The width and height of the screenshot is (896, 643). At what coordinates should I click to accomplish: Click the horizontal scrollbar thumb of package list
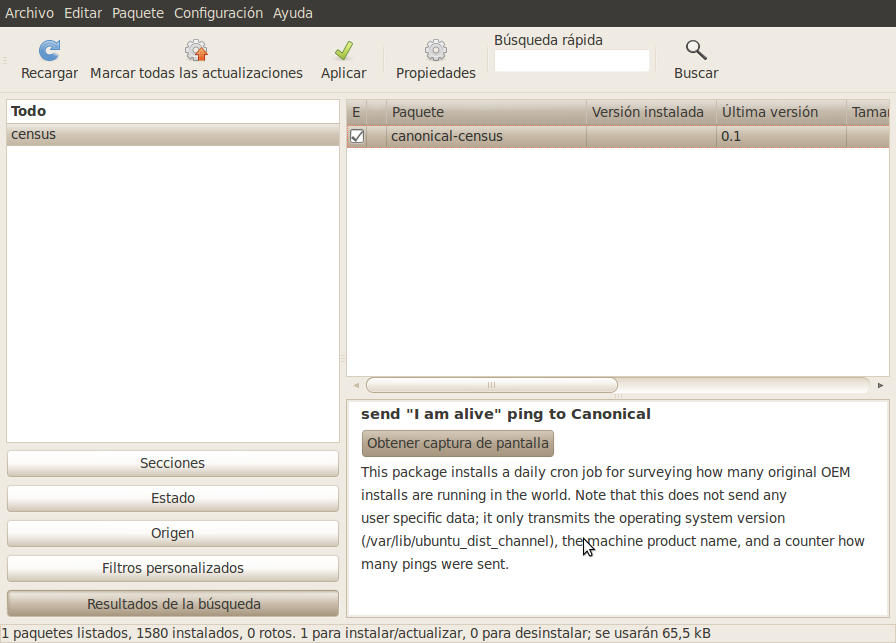pyautogui.click(x=491, y=385)
